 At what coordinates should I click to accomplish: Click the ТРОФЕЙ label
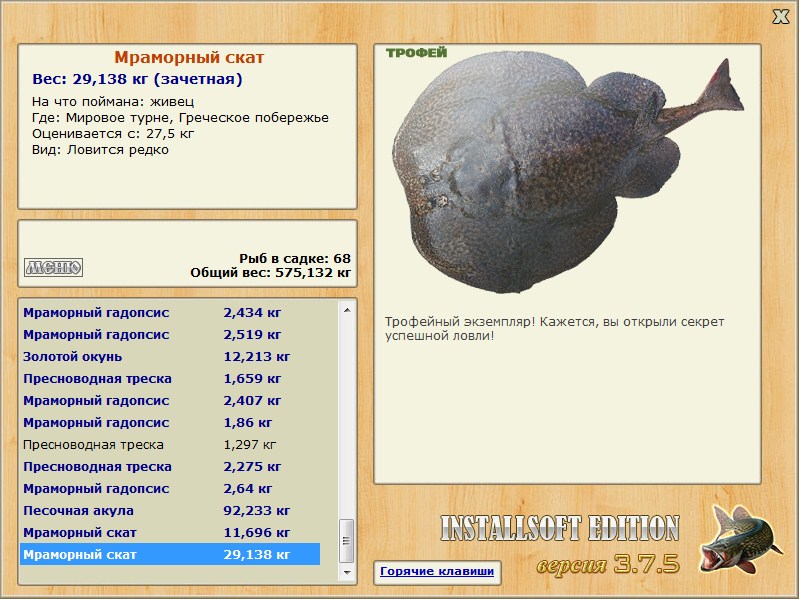[416, 52]
